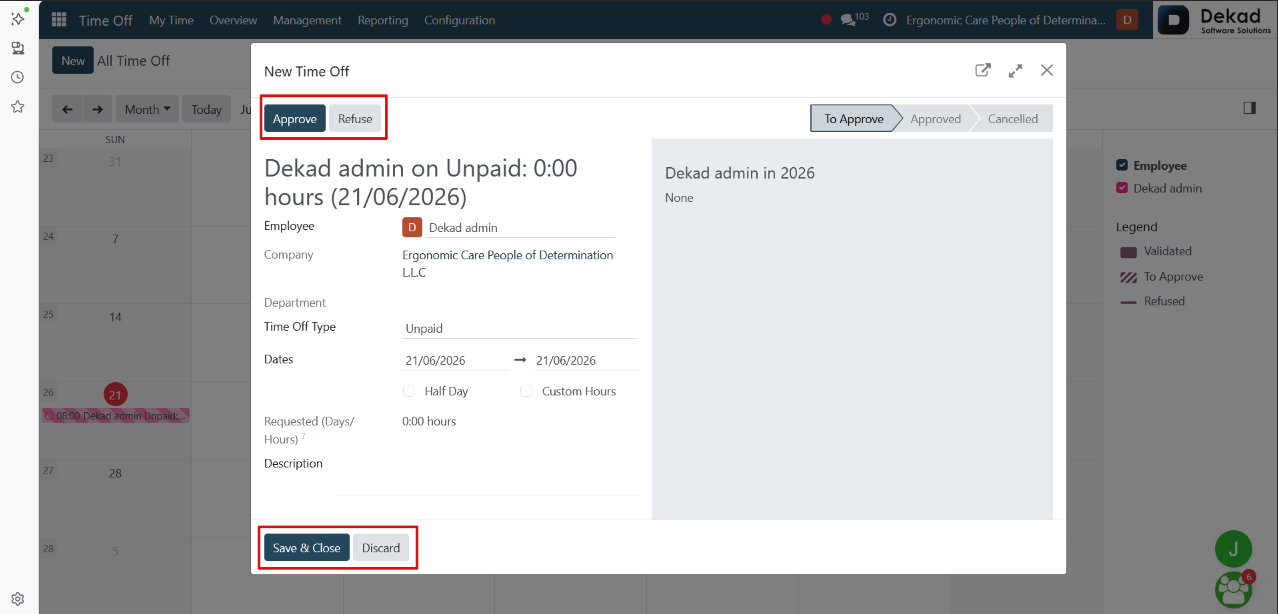This screenshot has height=614, width=1278.
Task: Click the Discard button
Action: click(x=381, y=547)
